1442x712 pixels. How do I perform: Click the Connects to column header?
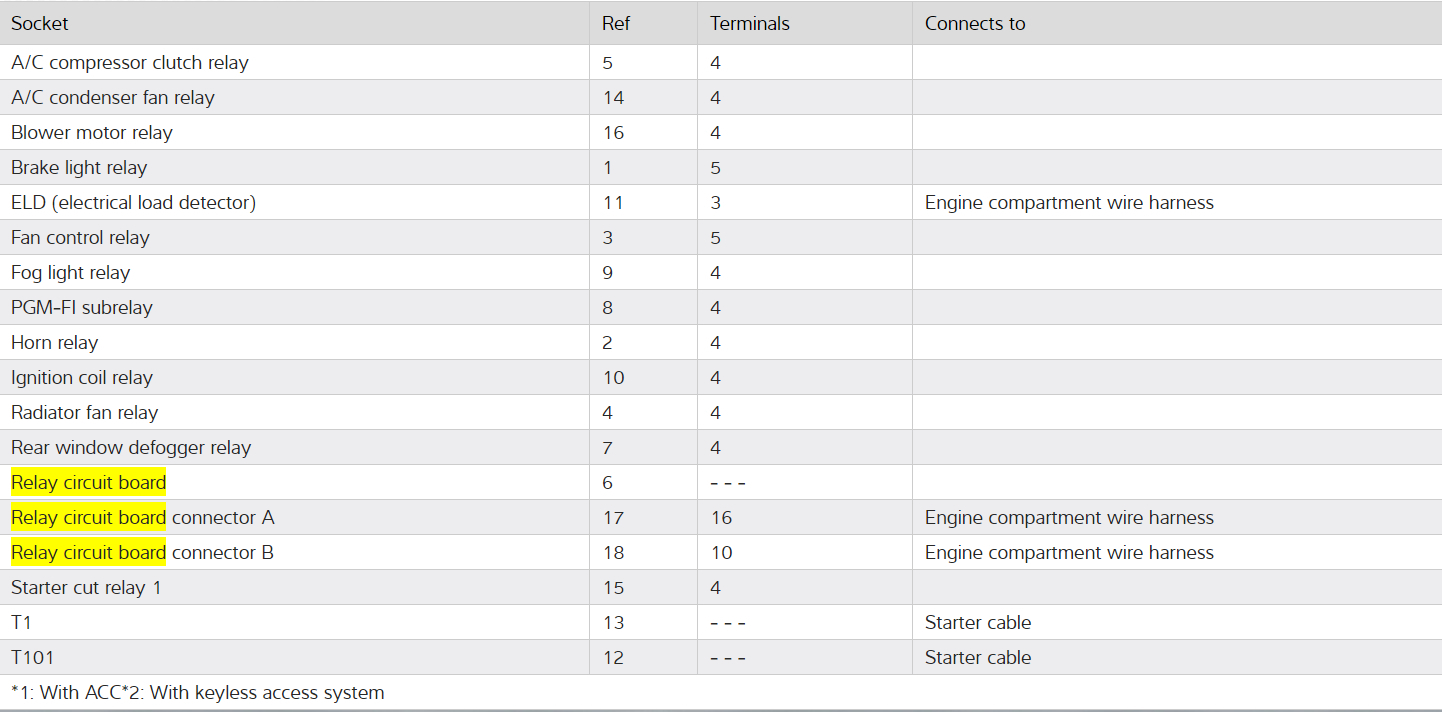(975, 23)
